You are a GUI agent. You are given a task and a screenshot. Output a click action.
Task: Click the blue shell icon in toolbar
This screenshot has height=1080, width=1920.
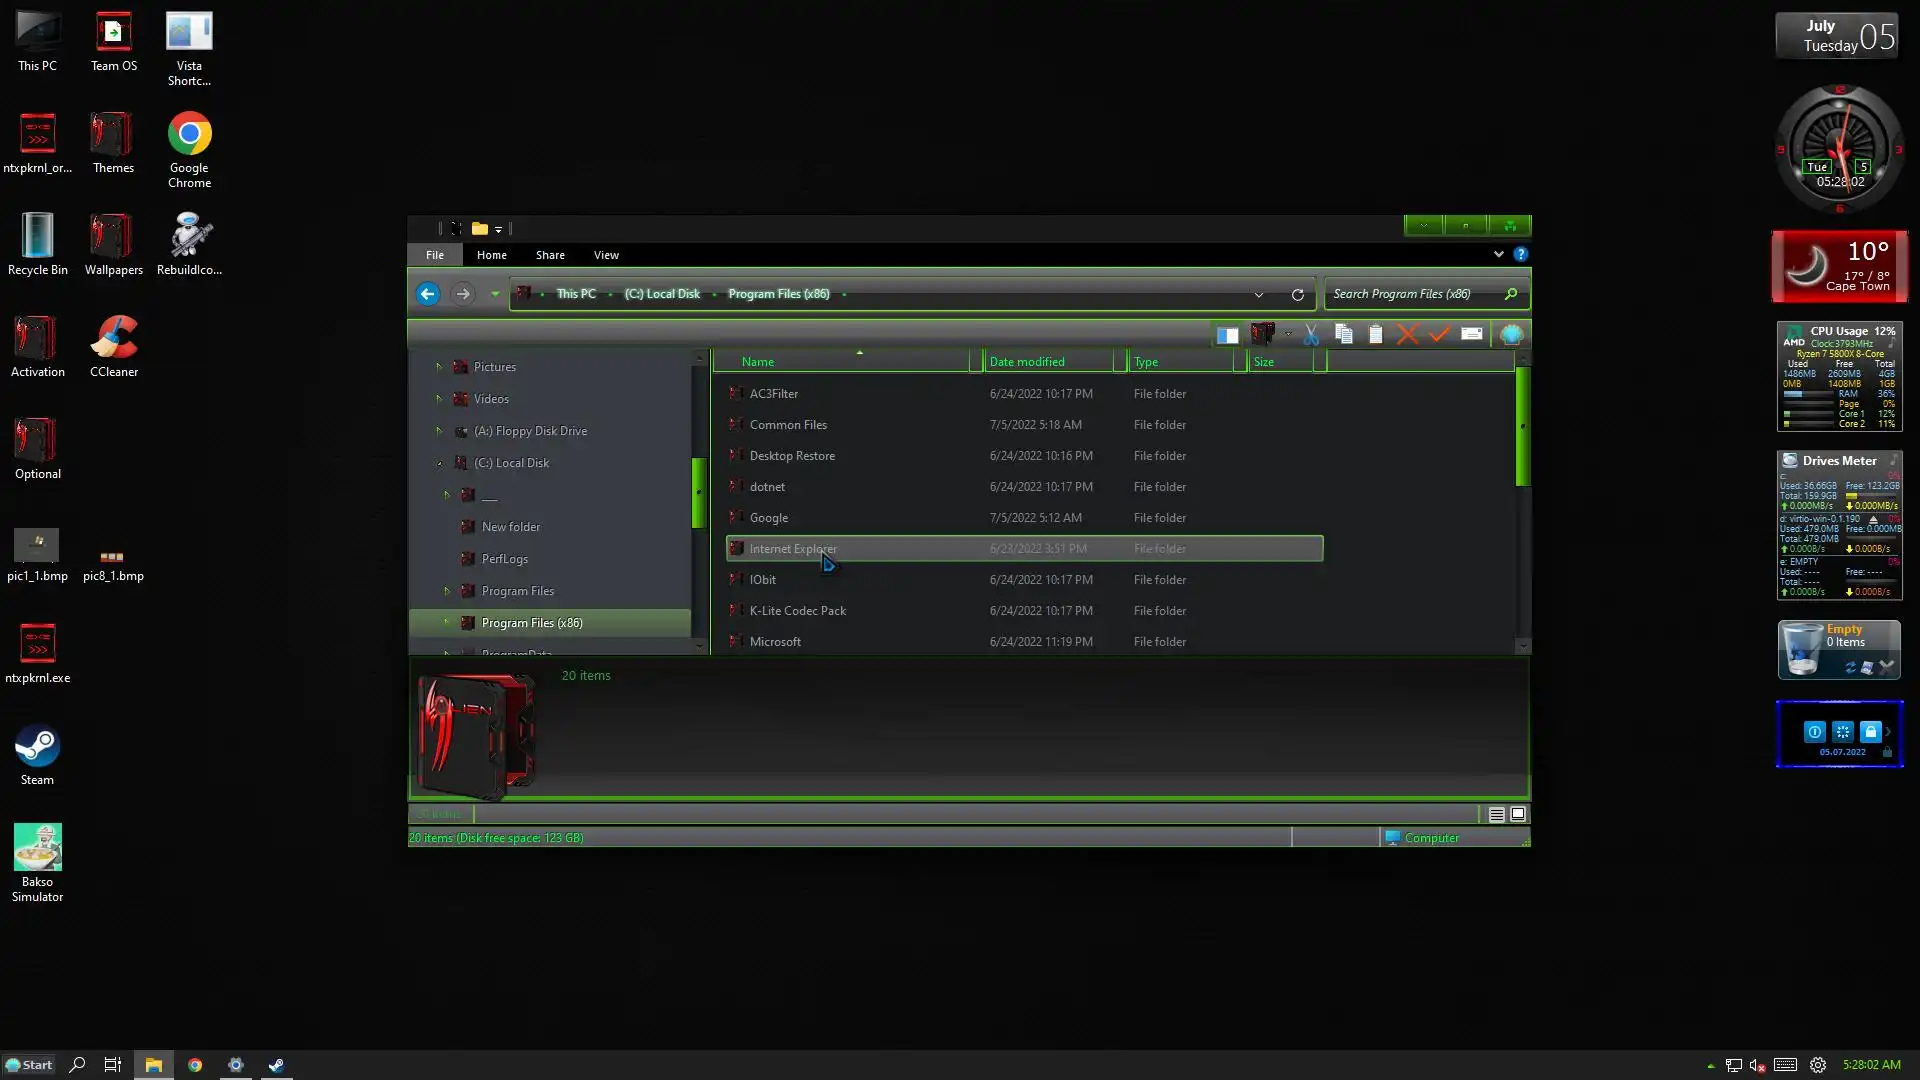pos(1511,335)
